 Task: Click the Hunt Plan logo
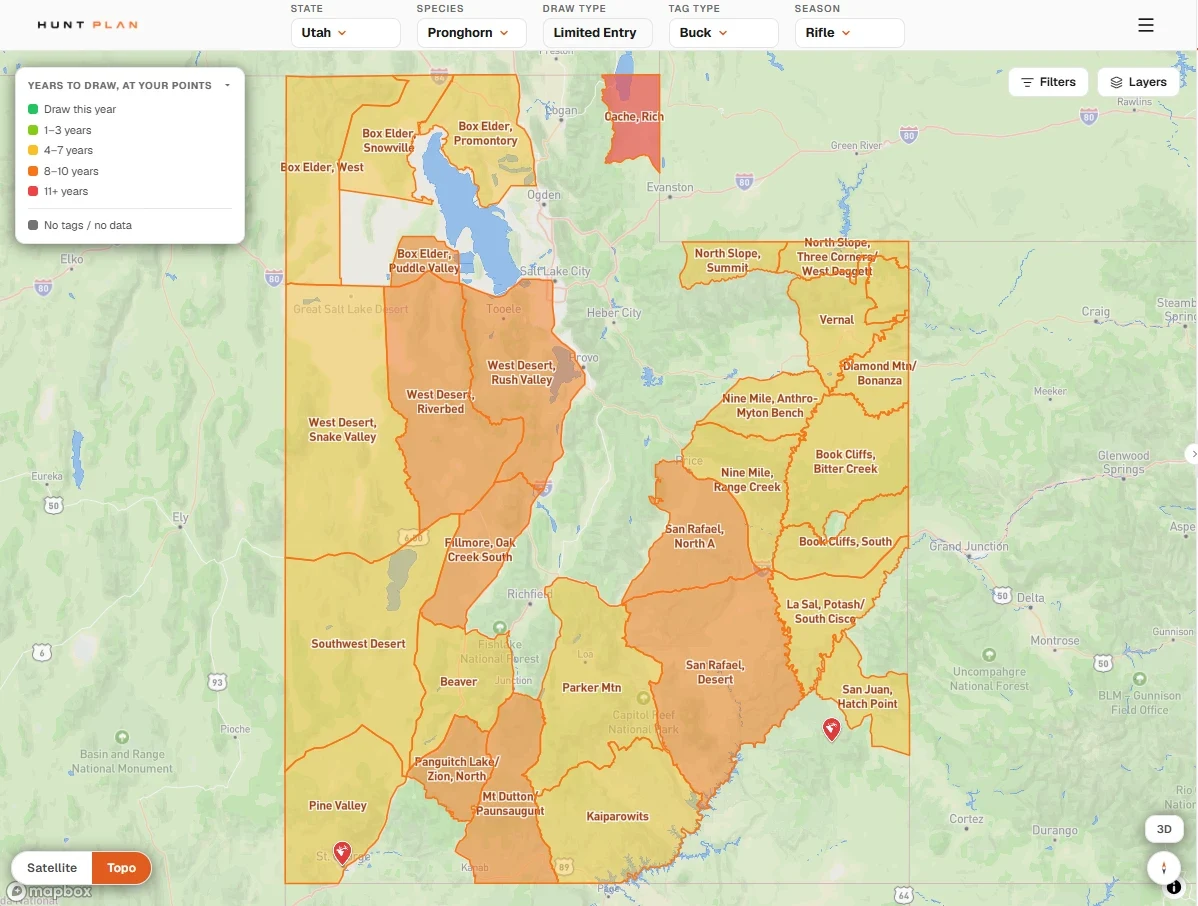88,25
